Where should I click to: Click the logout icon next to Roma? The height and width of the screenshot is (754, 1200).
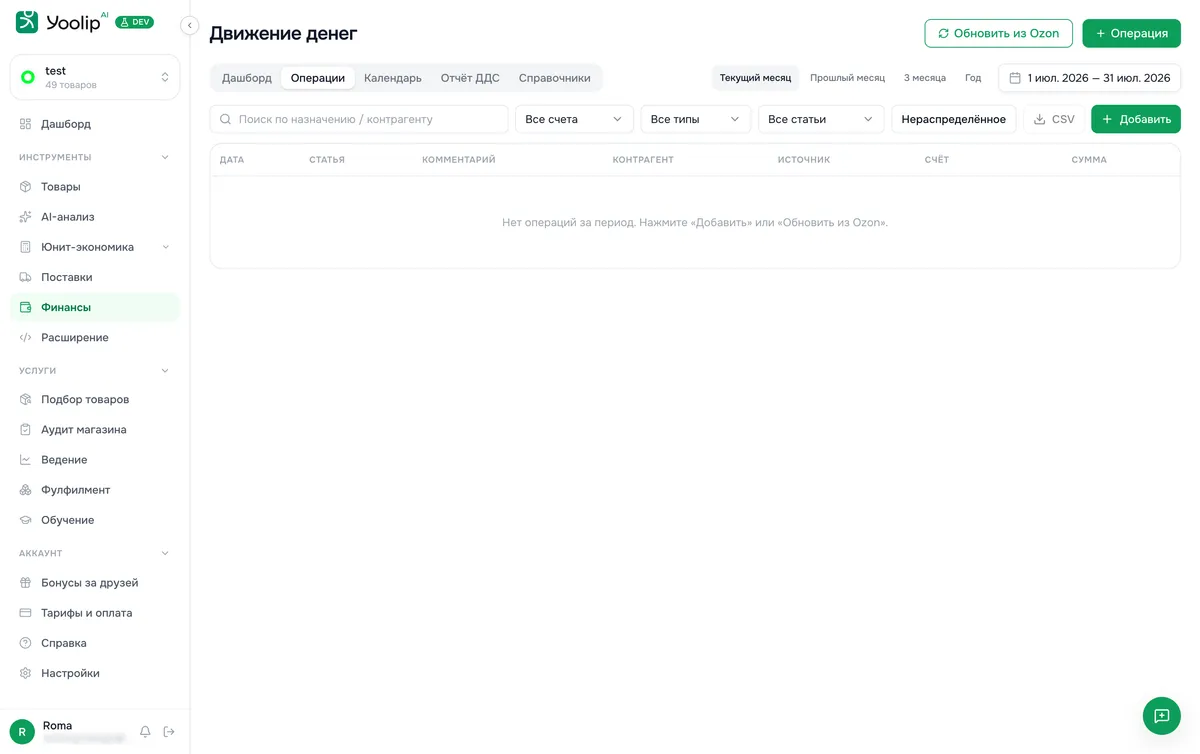169,732
